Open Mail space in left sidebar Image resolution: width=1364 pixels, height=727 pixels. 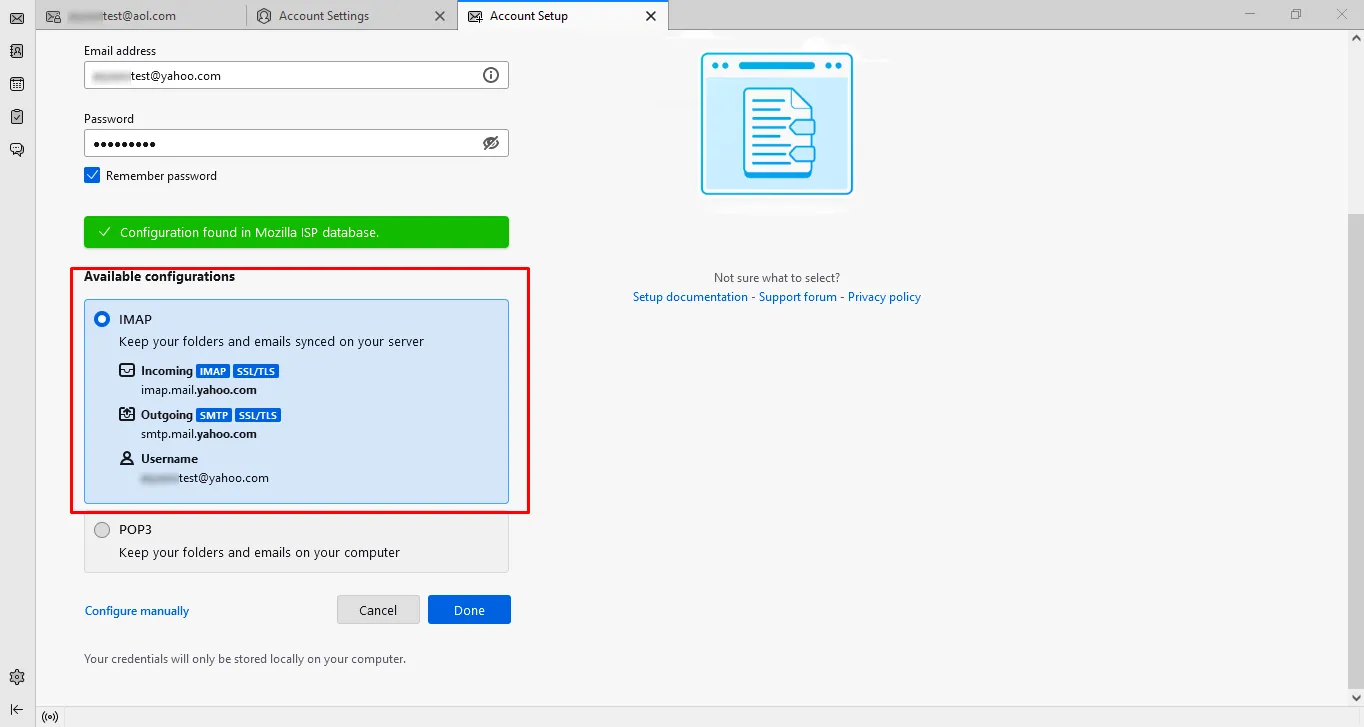17,18
